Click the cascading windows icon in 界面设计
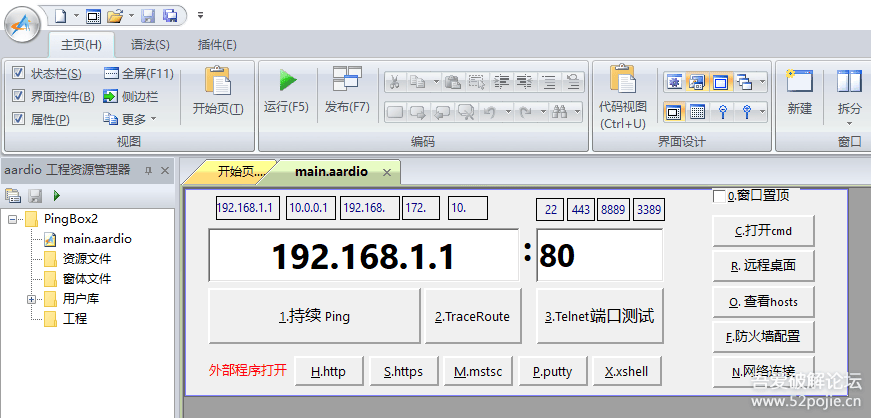Screen dimensions: 871x418 tap(743, 82)
